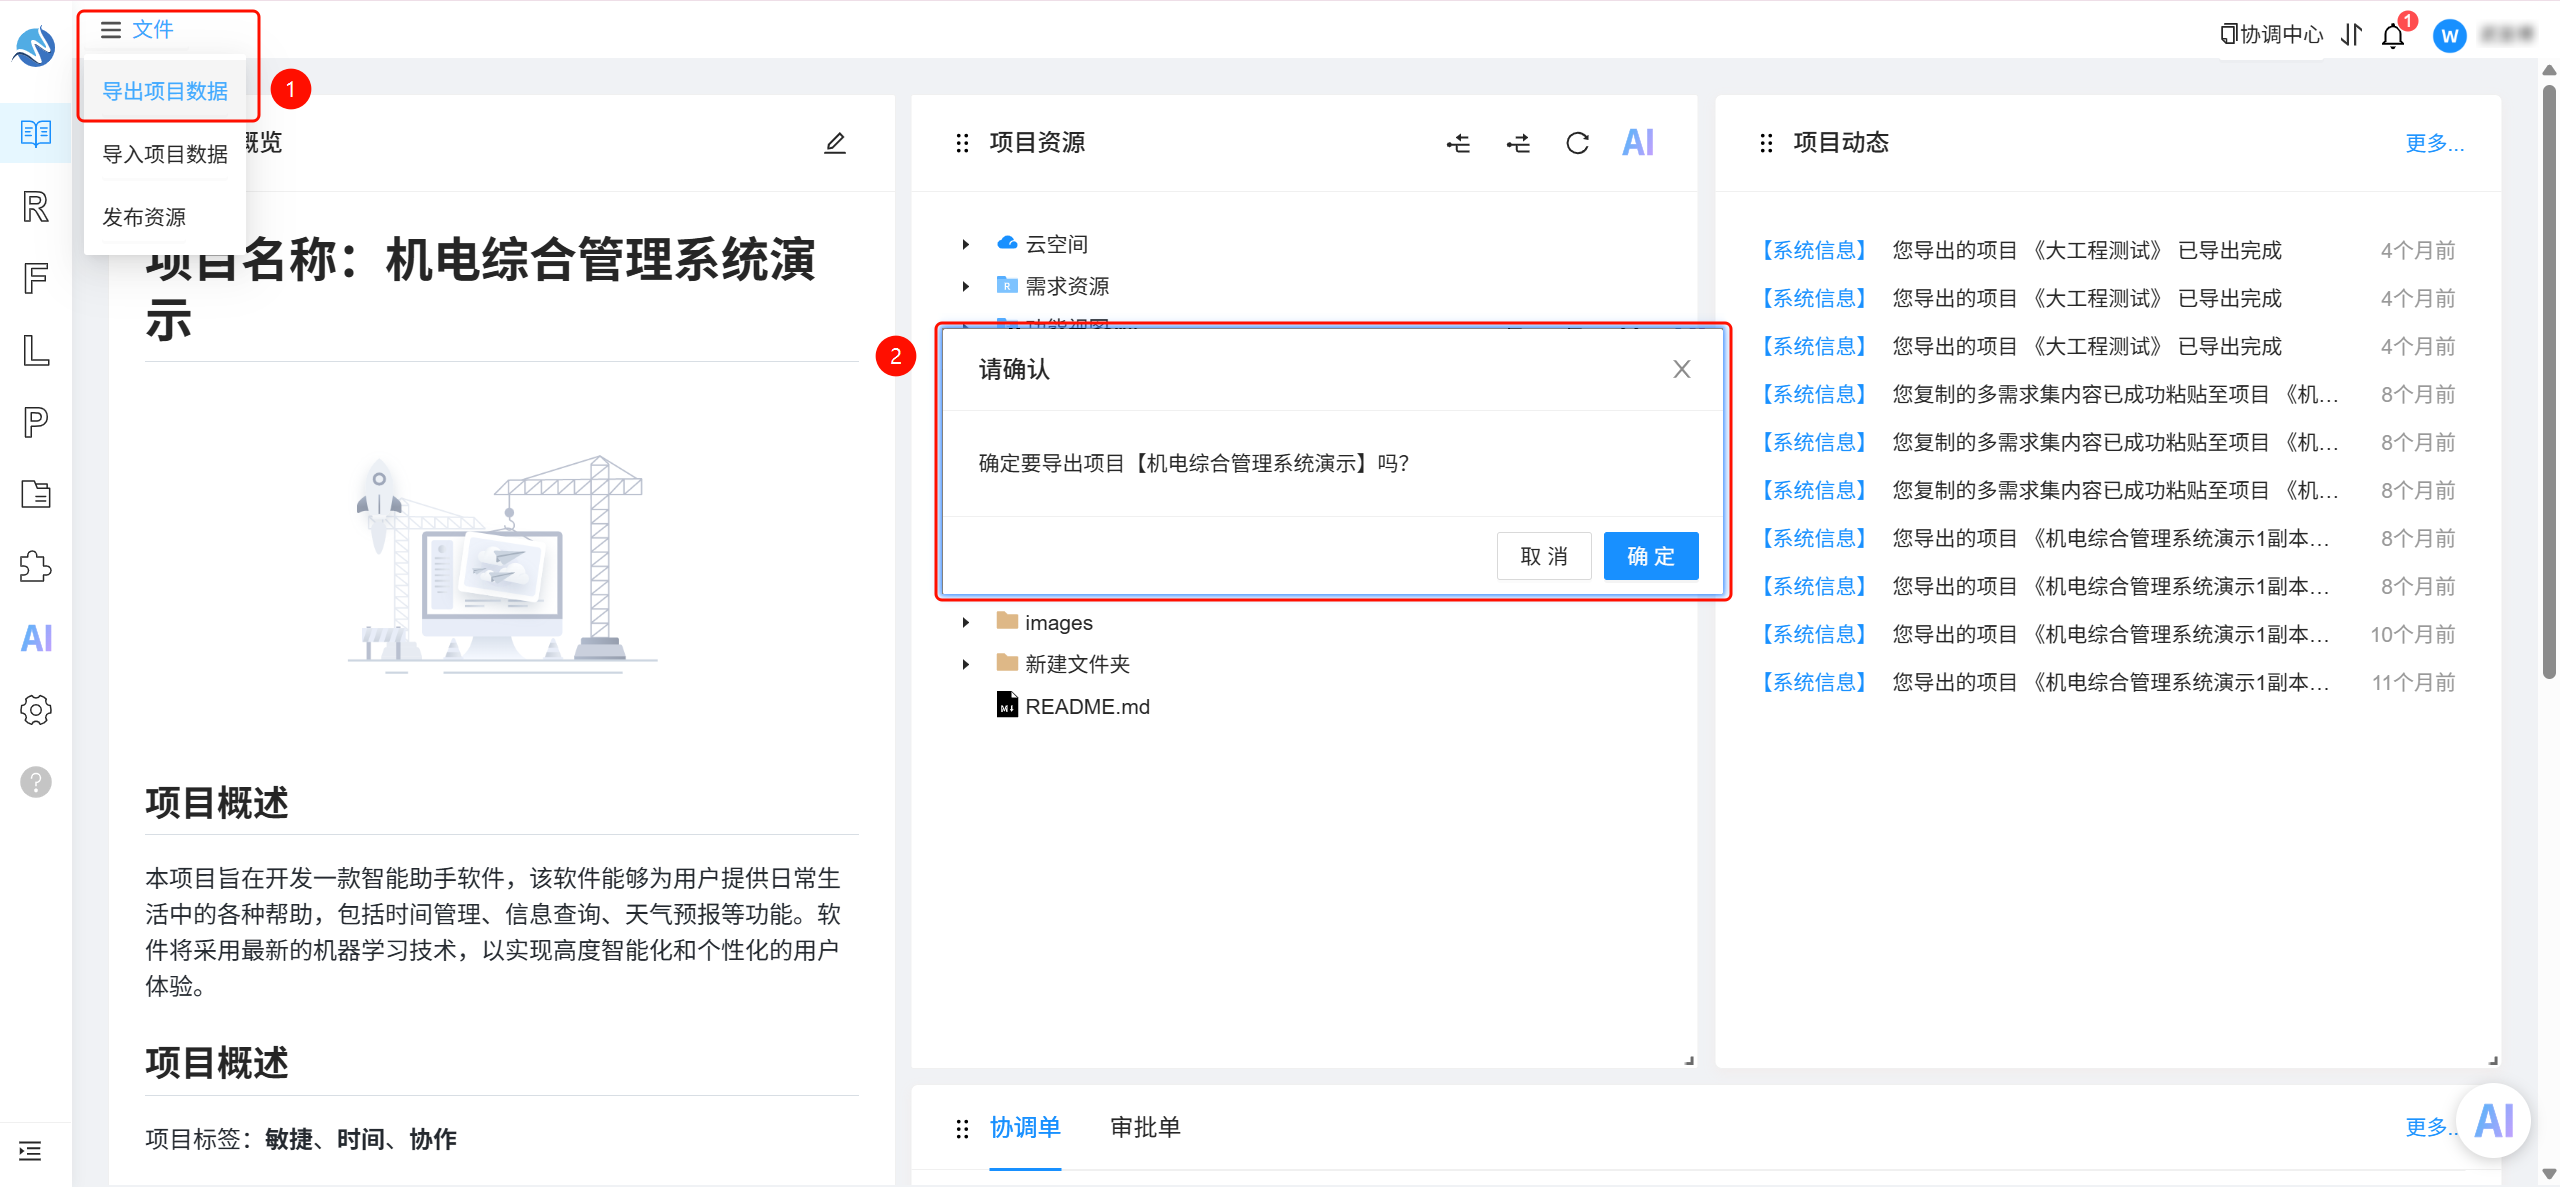This screenshot has width=2560, height=1187.
Task: Click 确定 to confirm export
Action: 1651,556
